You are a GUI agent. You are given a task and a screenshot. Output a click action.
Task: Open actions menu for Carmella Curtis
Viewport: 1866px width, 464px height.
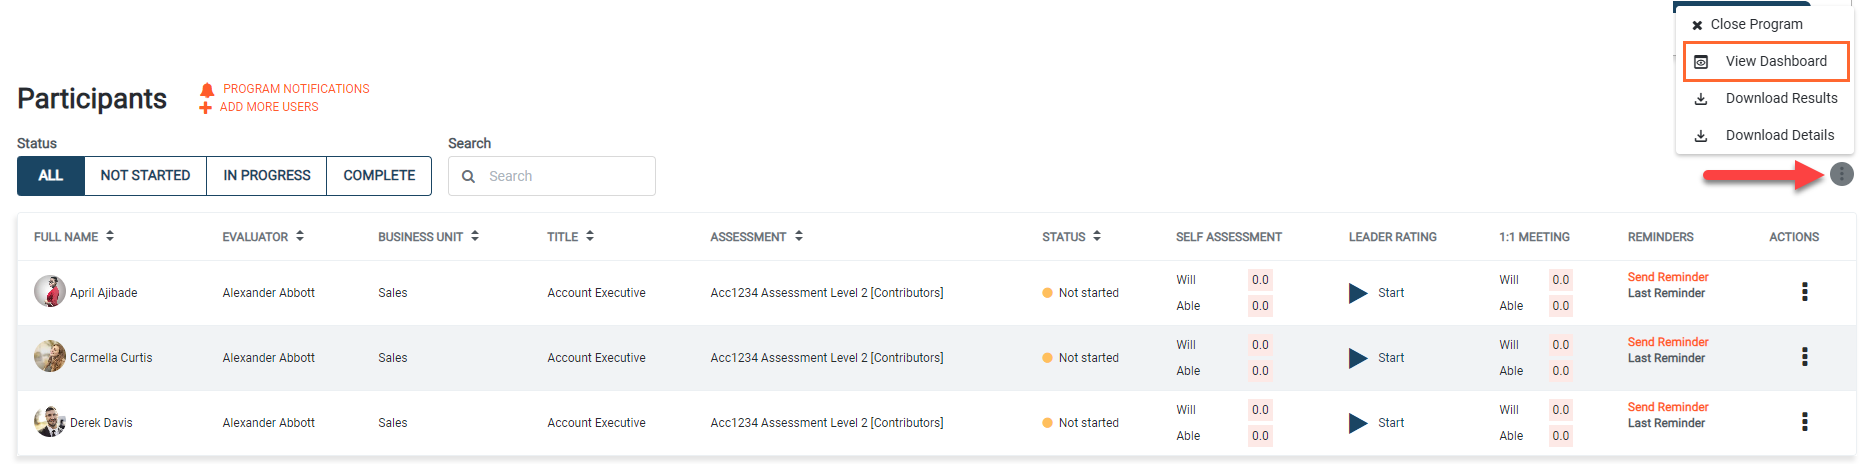pyautogui.click(x=1804, y=357)
